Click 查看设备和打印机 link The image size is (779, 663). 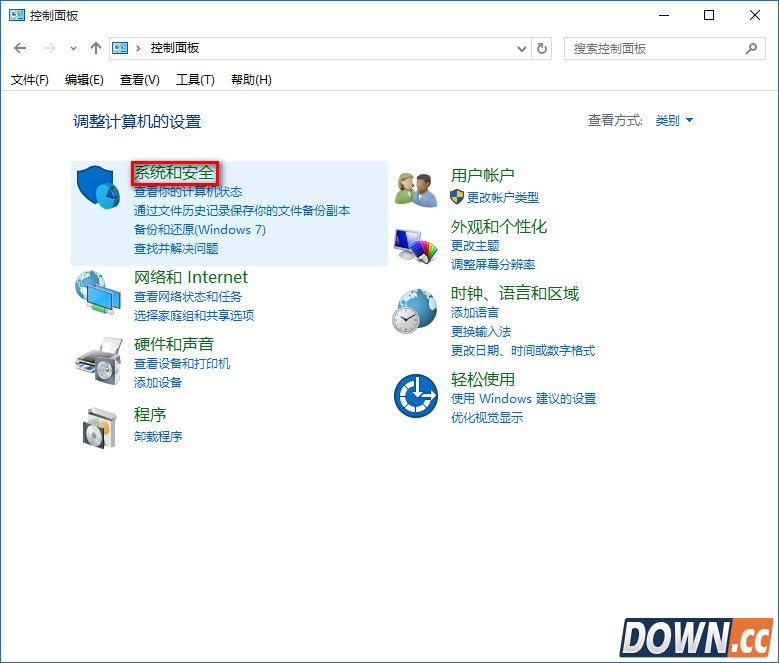(x=182, y=364)
